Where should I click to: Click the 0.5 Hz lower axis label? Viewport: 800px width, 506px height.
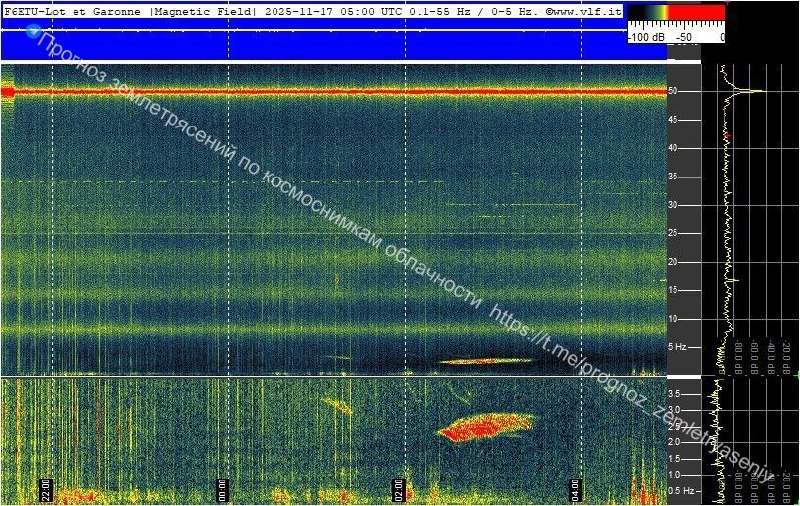681,491
